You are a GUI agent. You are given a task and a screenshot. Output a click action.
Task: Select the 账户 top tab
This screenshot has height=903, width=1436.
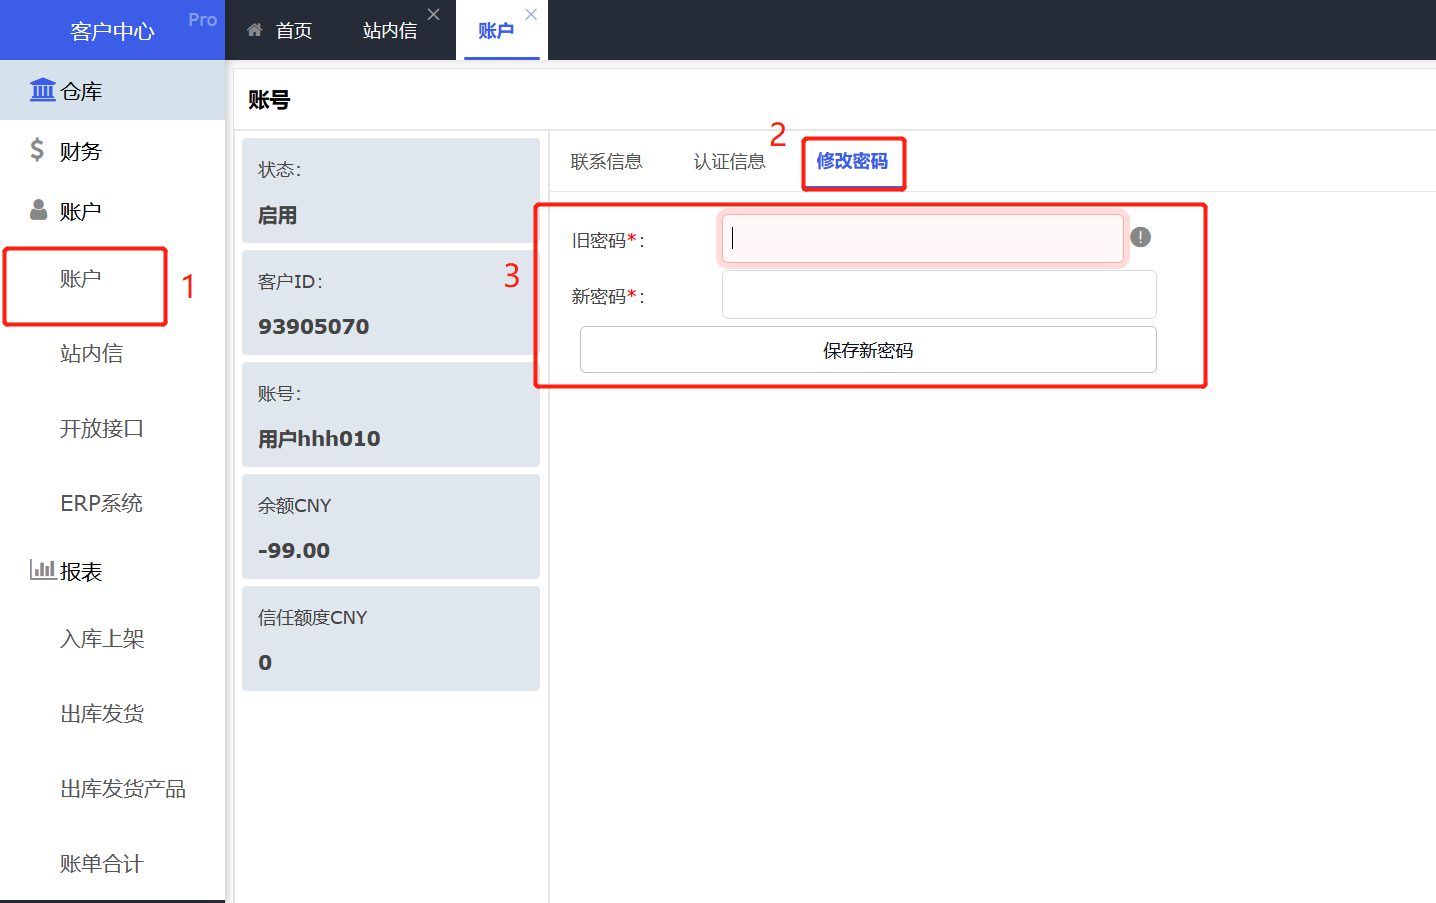(496, 30)
